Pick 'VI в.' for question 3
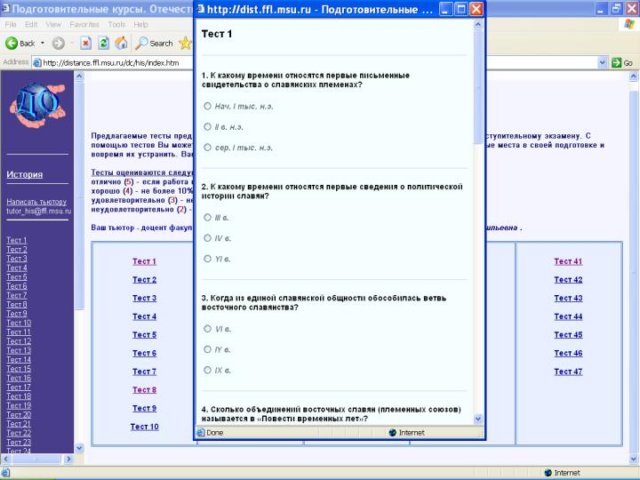Viewport: 640px width, 480px height. [207, 329]
